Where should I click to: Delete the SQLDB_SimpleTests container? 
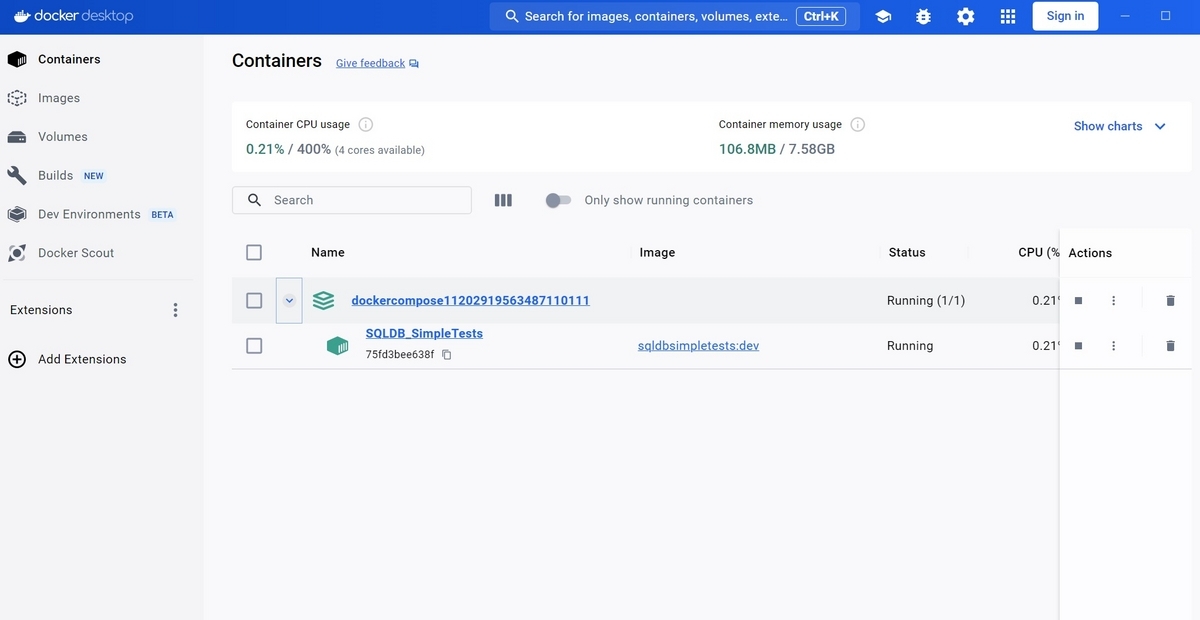click(x=1170, y=345)
